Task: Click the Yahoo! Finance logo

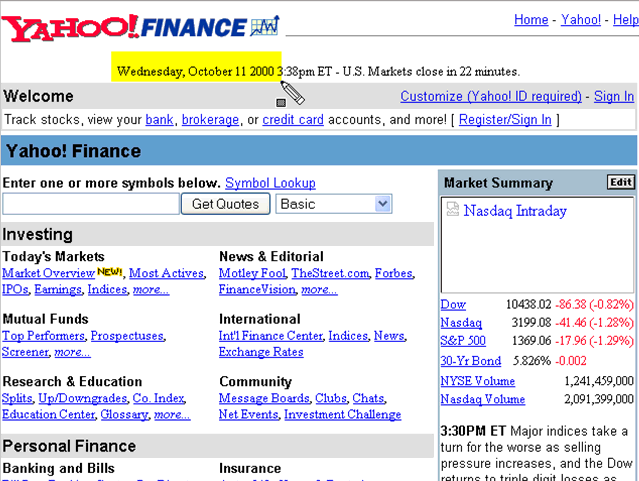Action: [140, 27]
